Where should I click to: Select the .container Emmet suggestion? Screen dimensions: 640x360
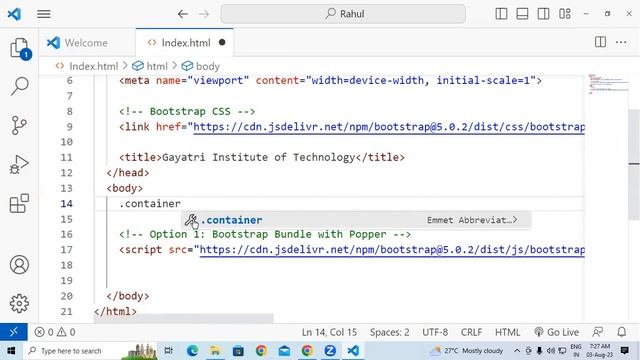(356, 220)
